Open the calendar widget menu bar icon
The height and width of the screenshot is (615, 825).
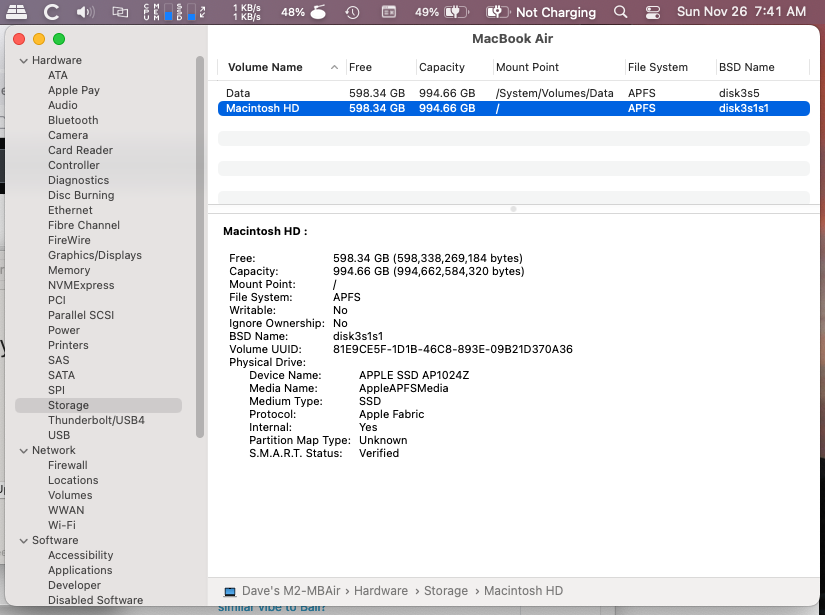[389, 12]
